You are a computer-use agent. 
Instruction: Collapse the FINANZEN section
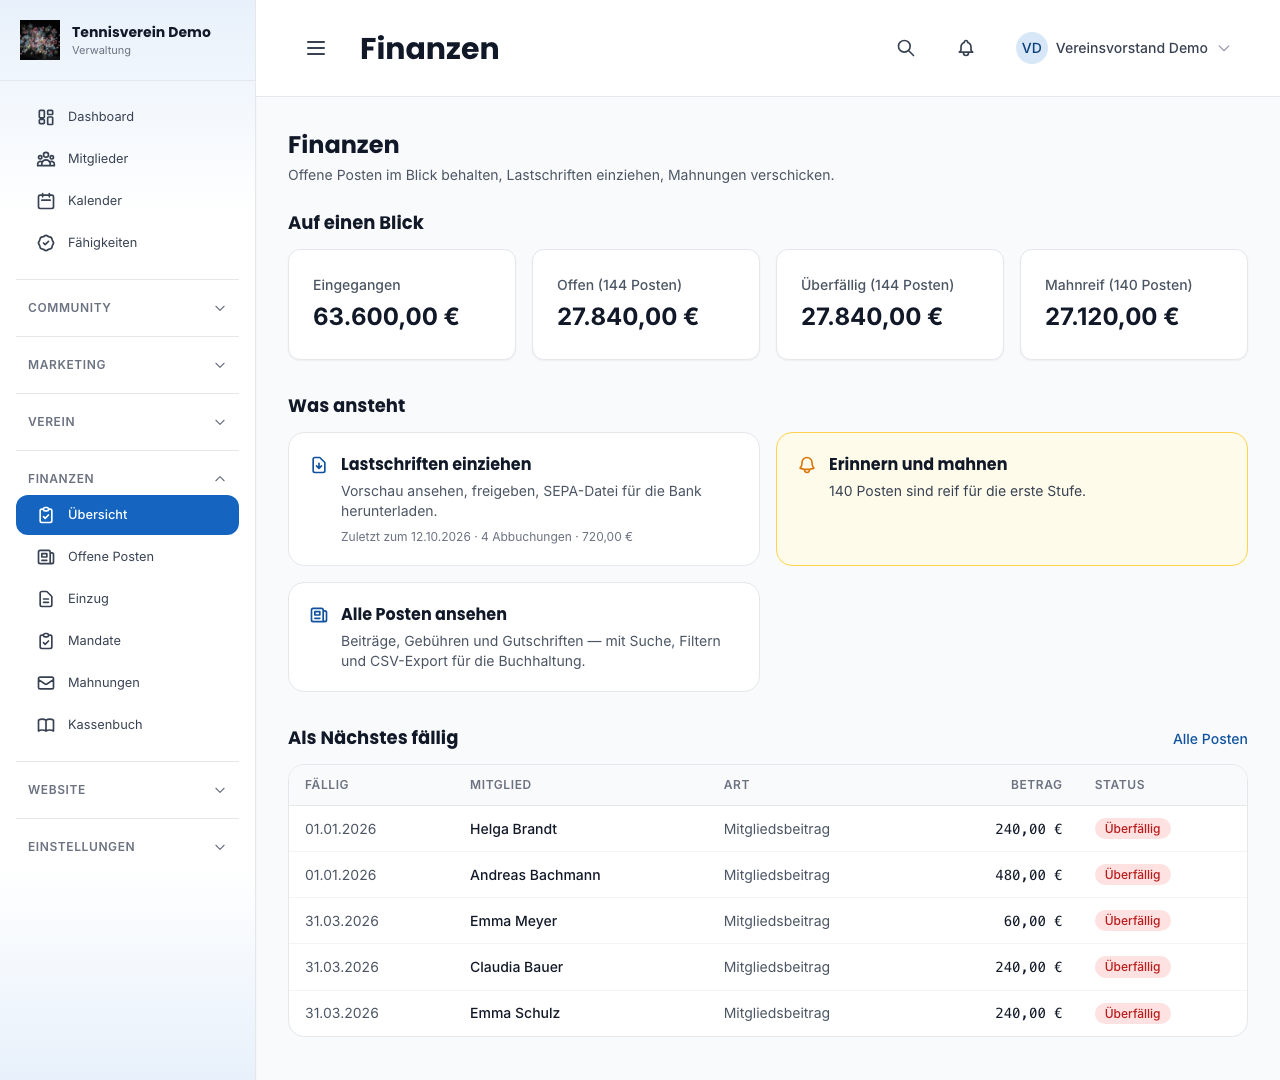127,479
